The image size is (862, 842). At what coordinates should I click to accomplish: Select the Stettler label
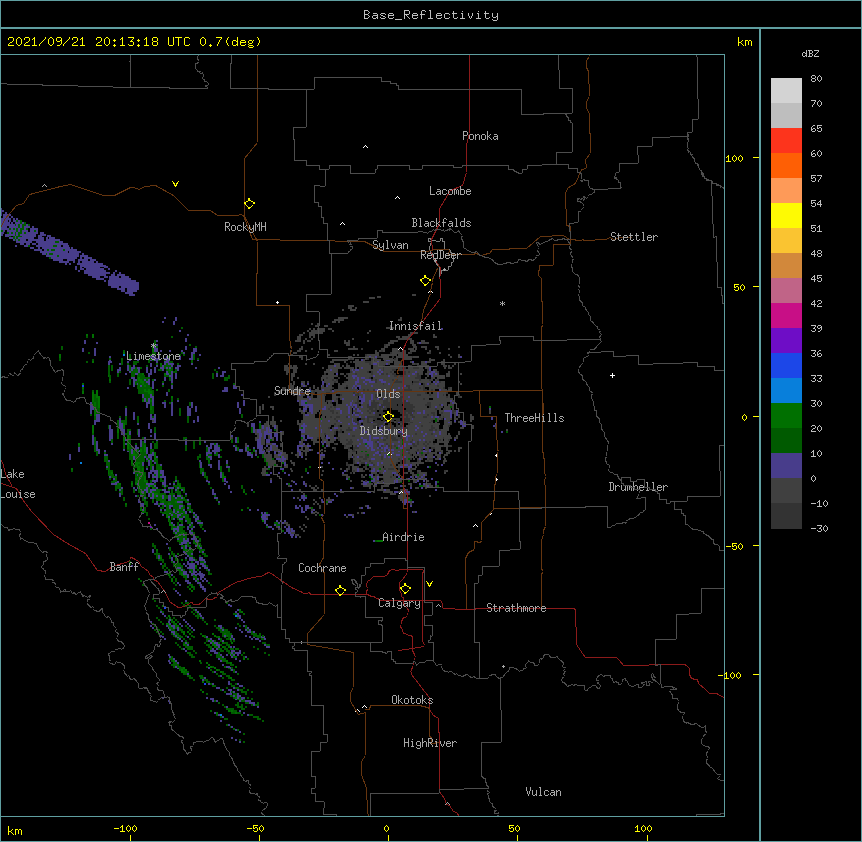(634, 237)
